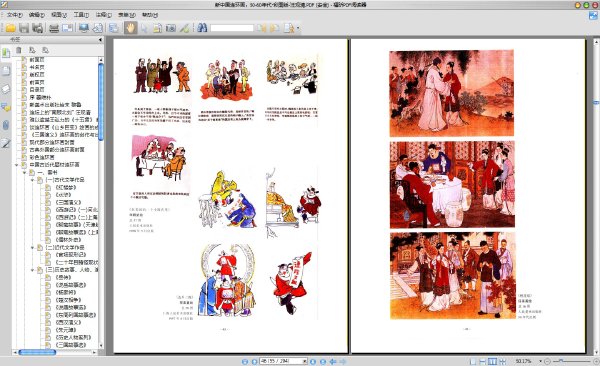Click the toolbar search text field
The width and height of the screenshot is (600, 366).
pos(232,28)
